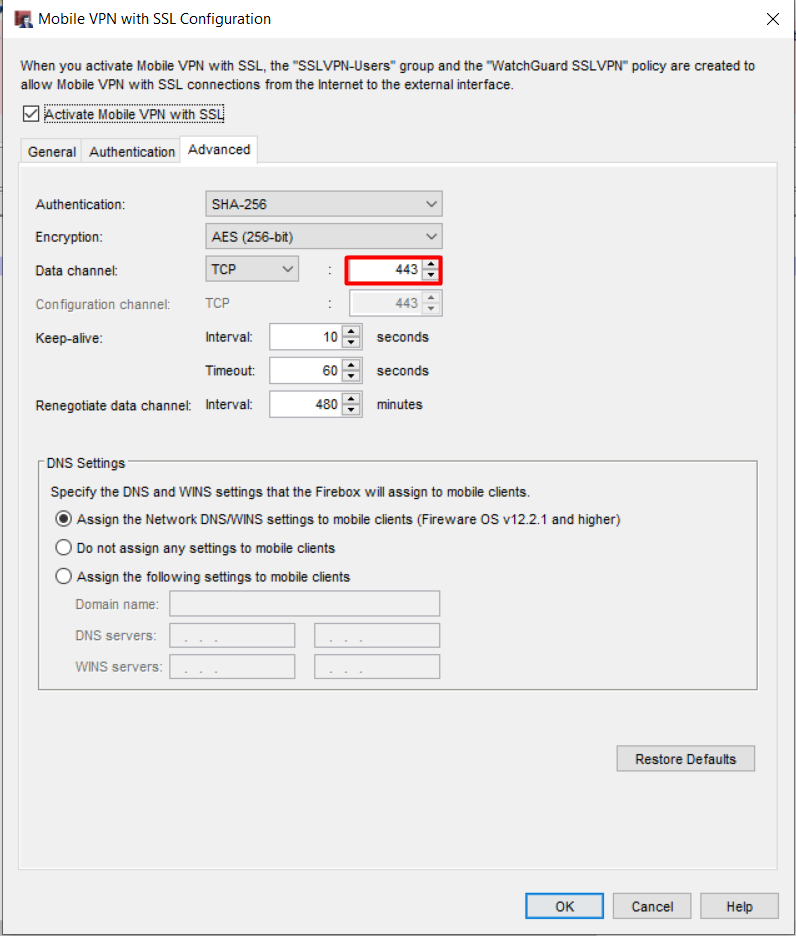
Task: Click the 'Renegotiate data channel:' label
Action: pos(113,405)
